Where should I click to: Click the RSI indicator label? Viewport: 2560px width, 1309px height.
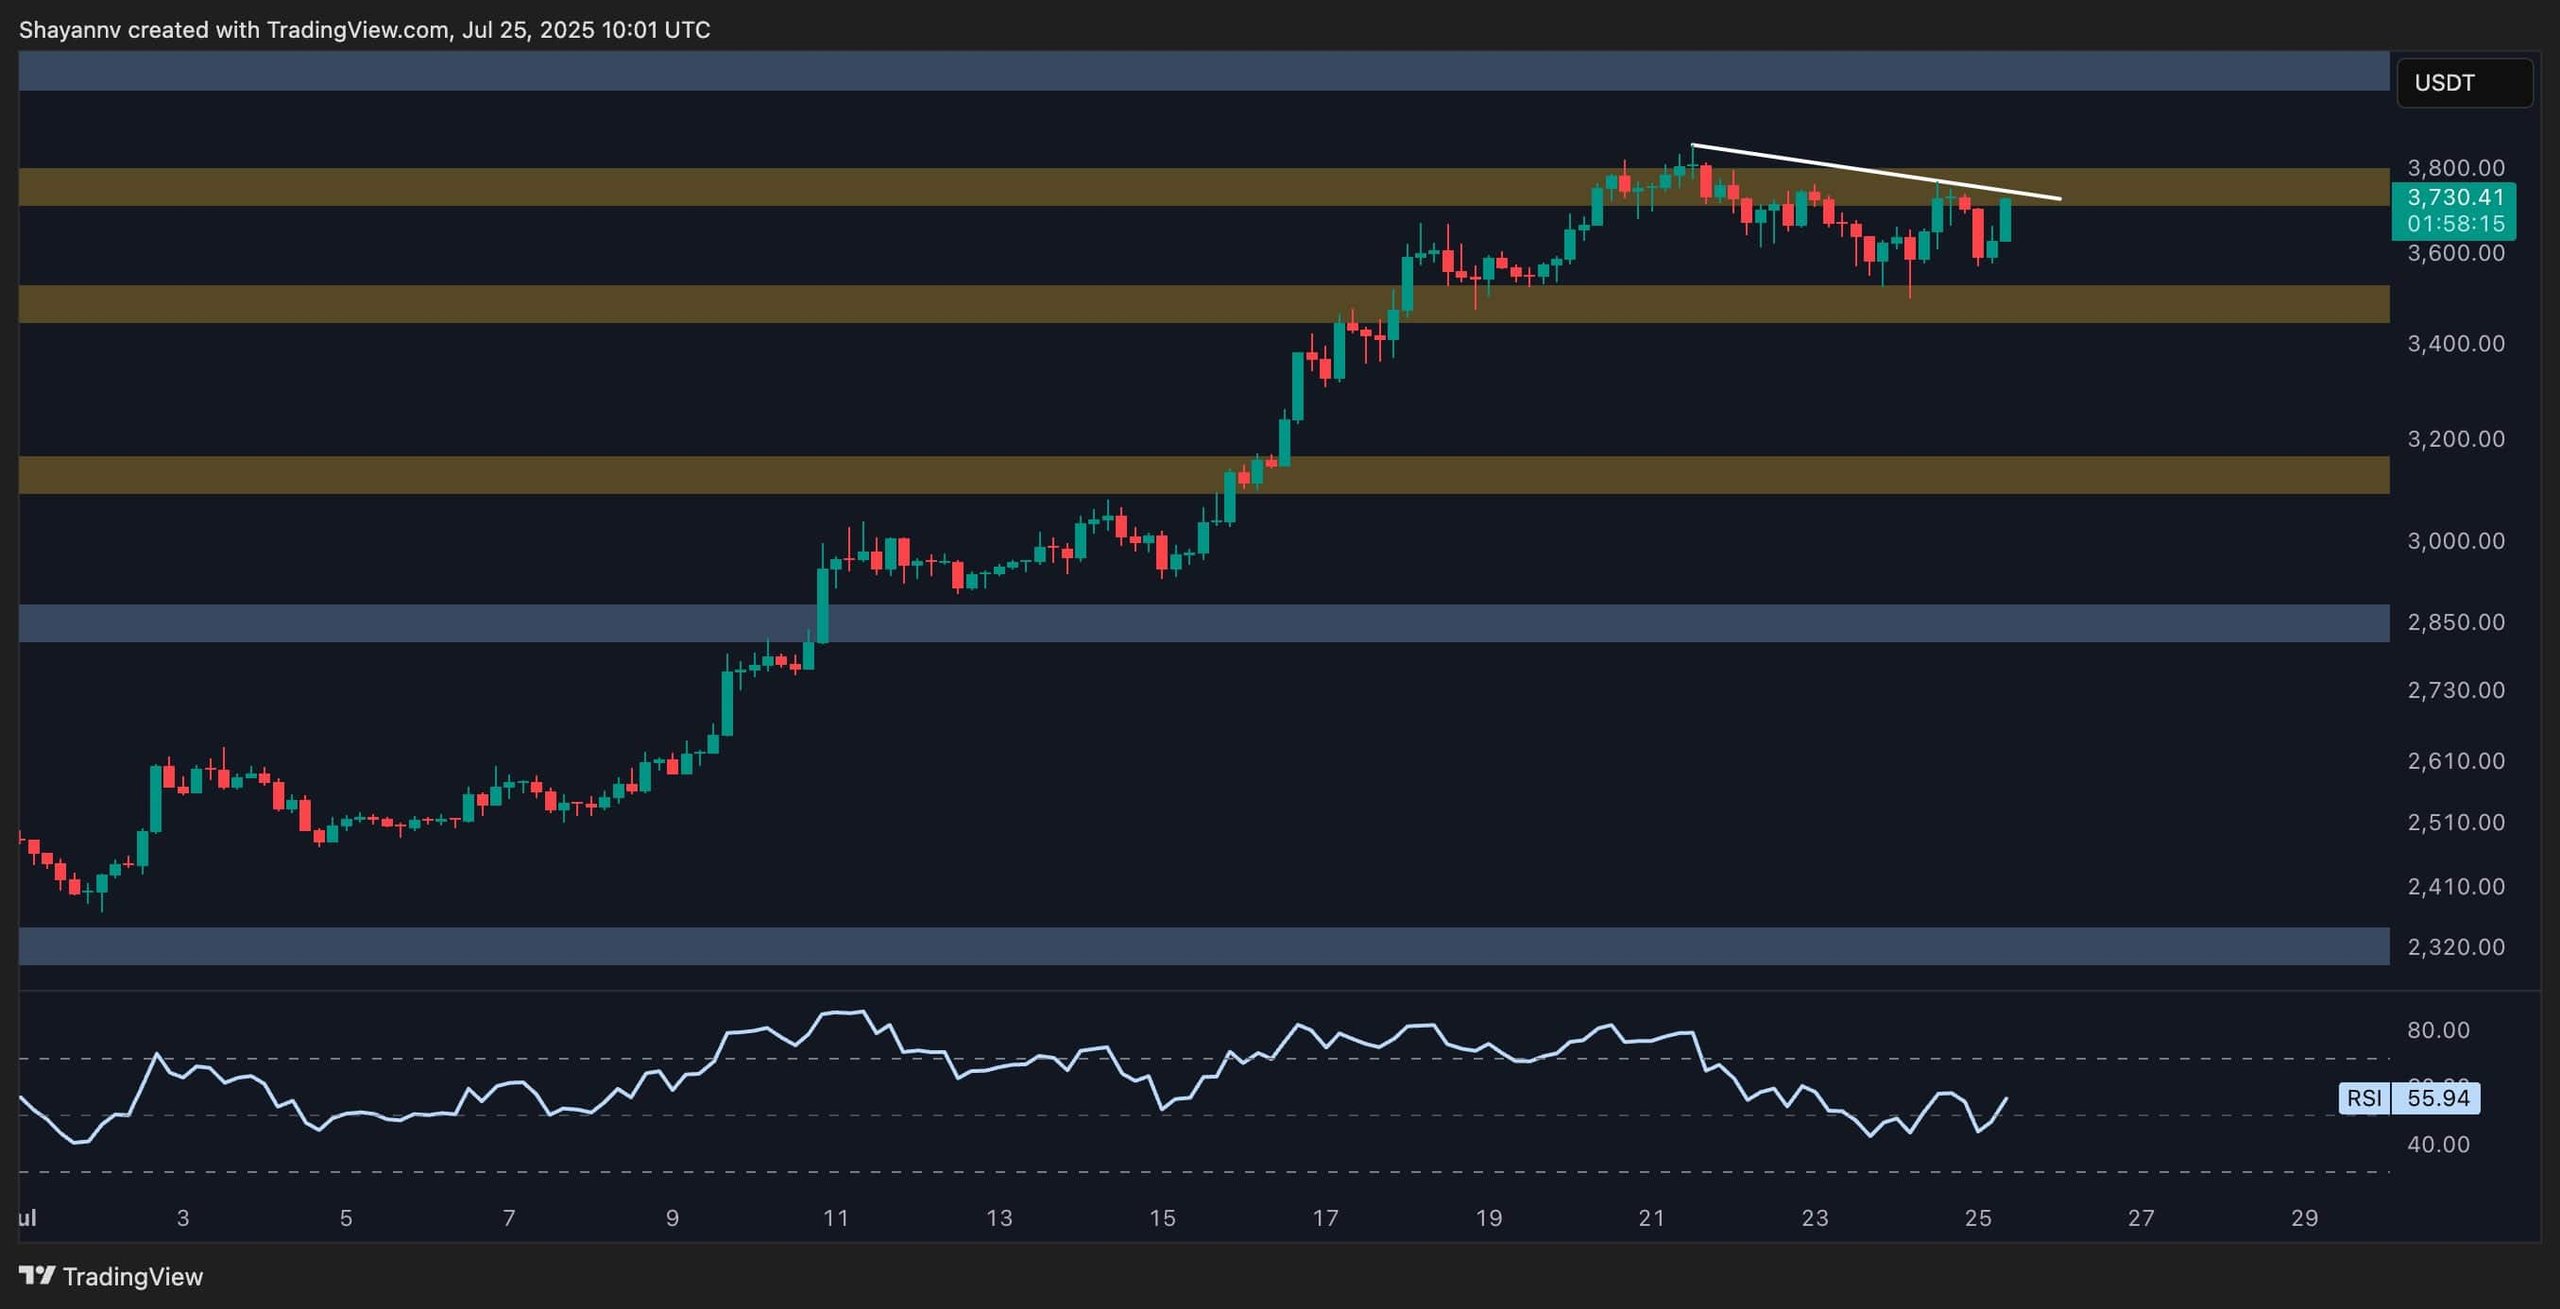pos(2364,1098)
